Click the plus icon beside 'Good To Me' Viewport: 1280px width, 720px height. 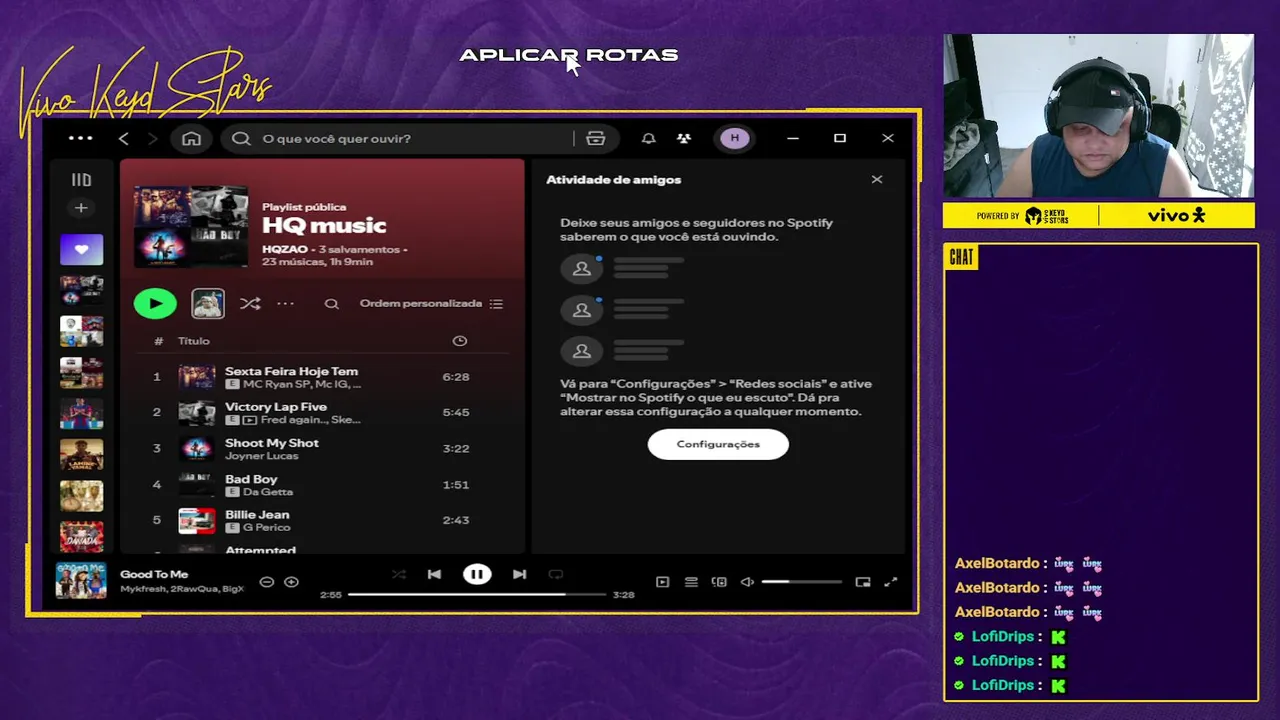tap(292, 582)
